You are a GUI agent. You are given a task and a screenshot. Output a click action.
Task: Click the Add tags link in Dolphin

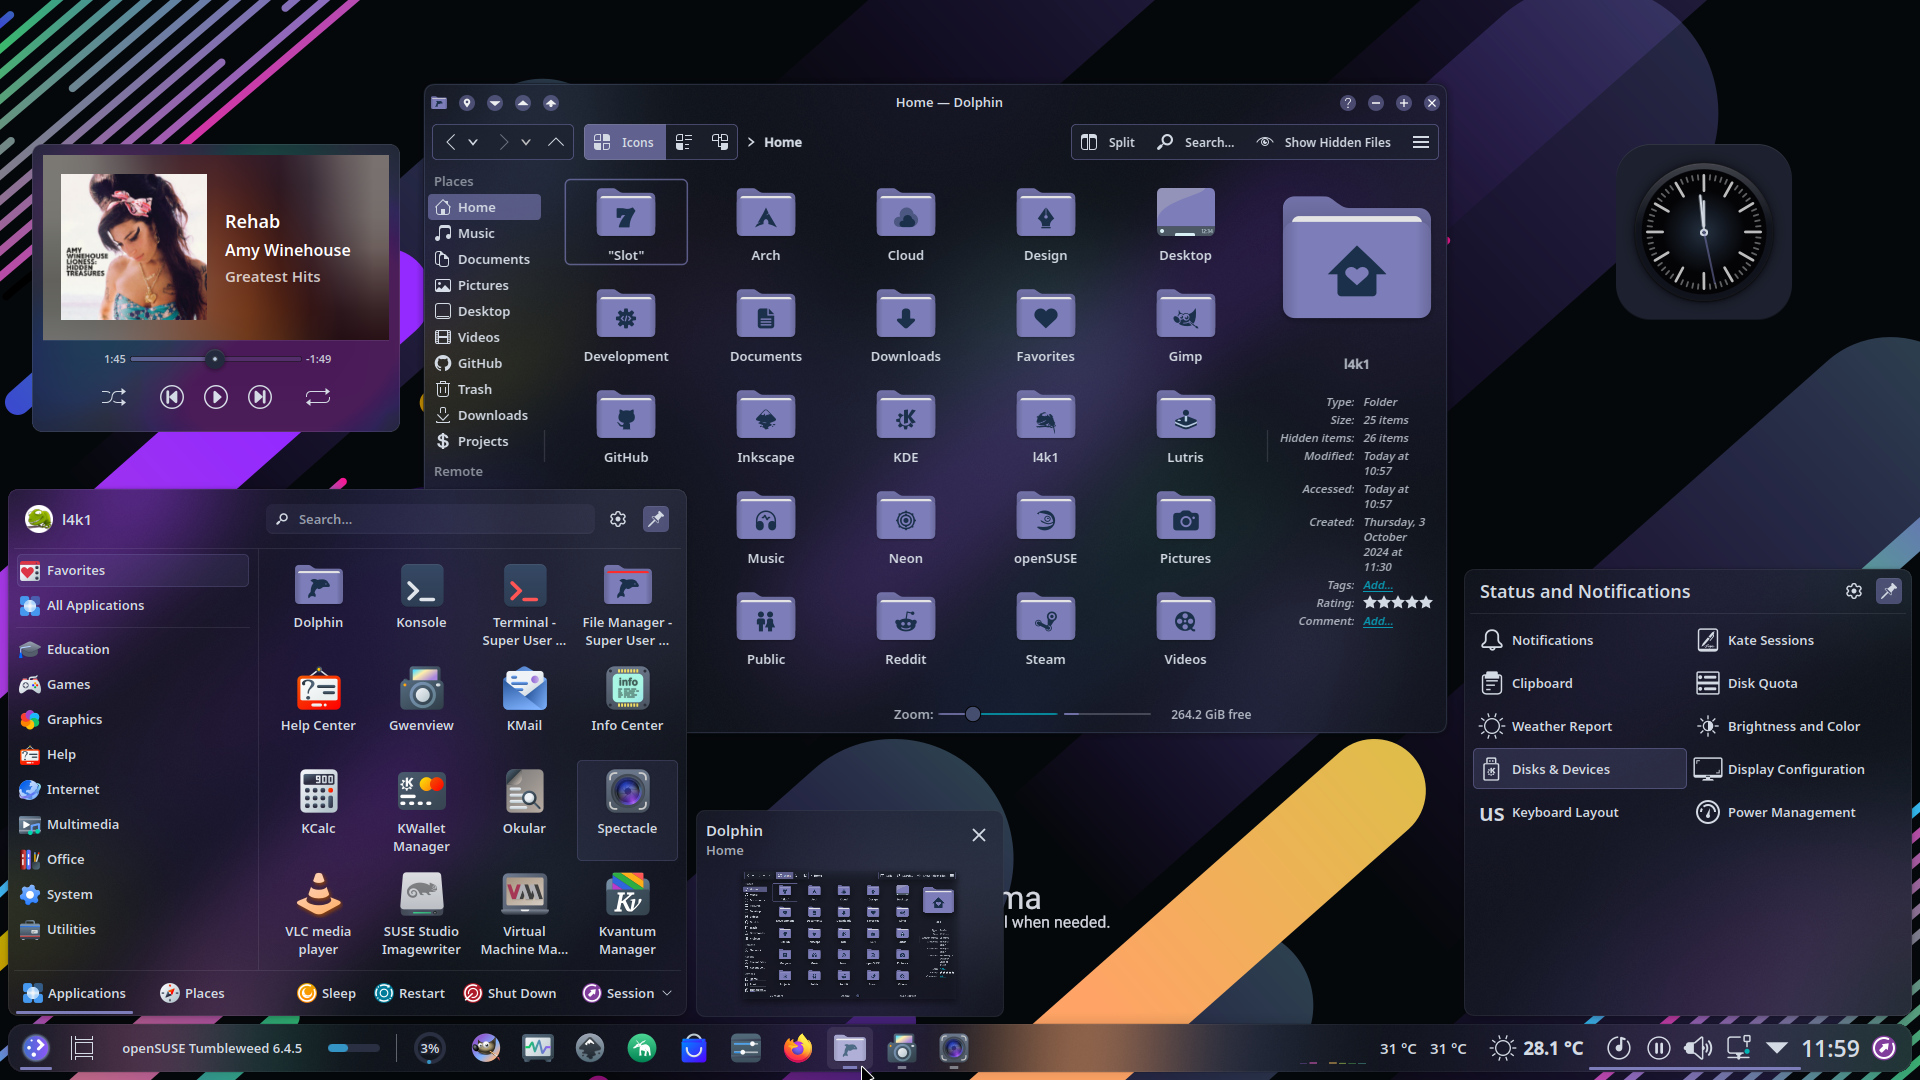(x=1377, y=585)
